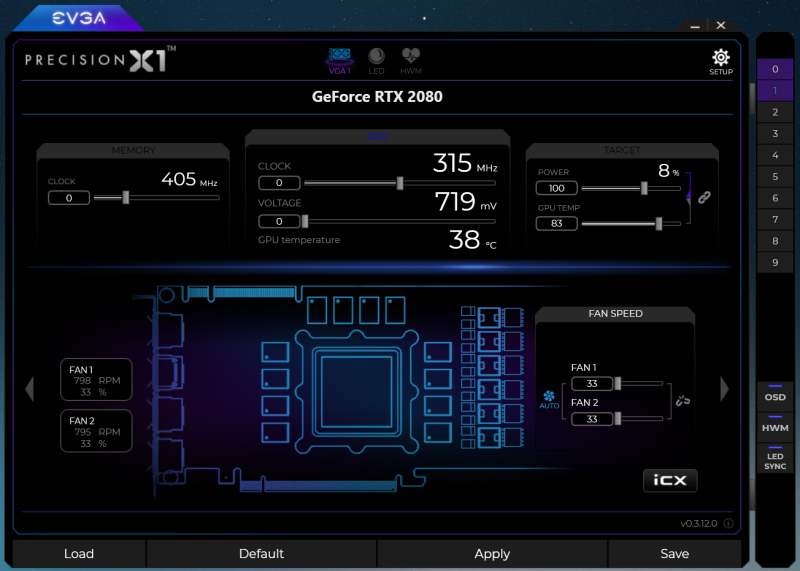Select profile slot 9
Screen dimensions: 800x571
click(x=775, y=262)
